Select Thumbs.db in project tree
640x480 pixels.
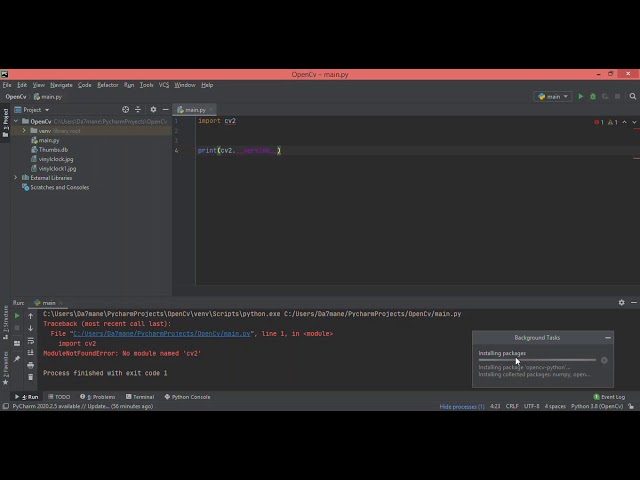tap(53, 149)
